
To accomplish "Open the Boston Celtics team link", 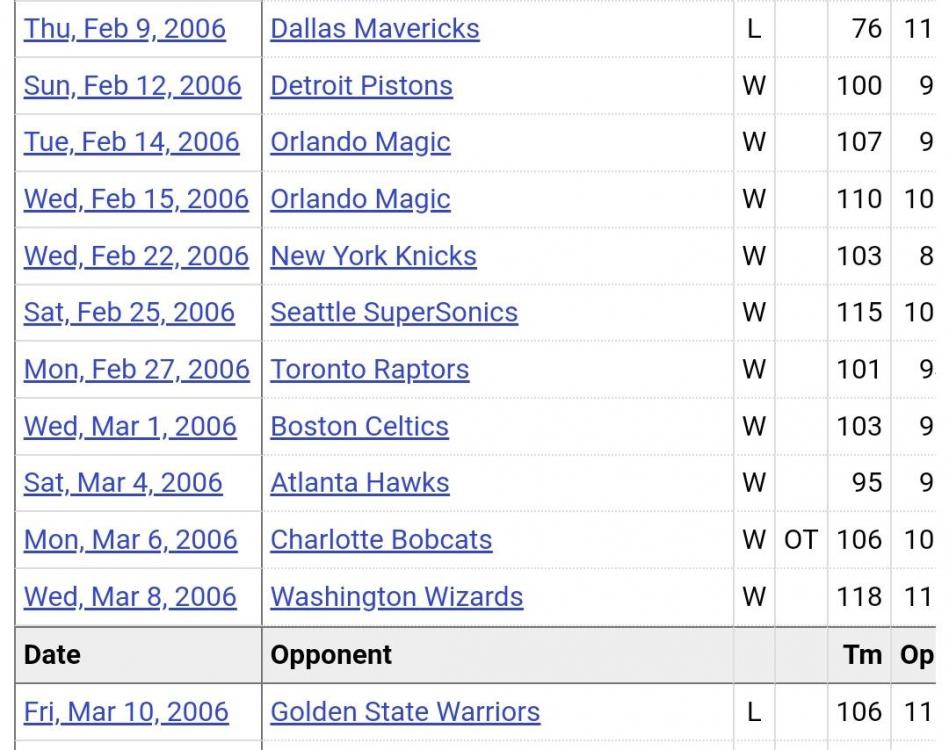I will click(359, 426).
